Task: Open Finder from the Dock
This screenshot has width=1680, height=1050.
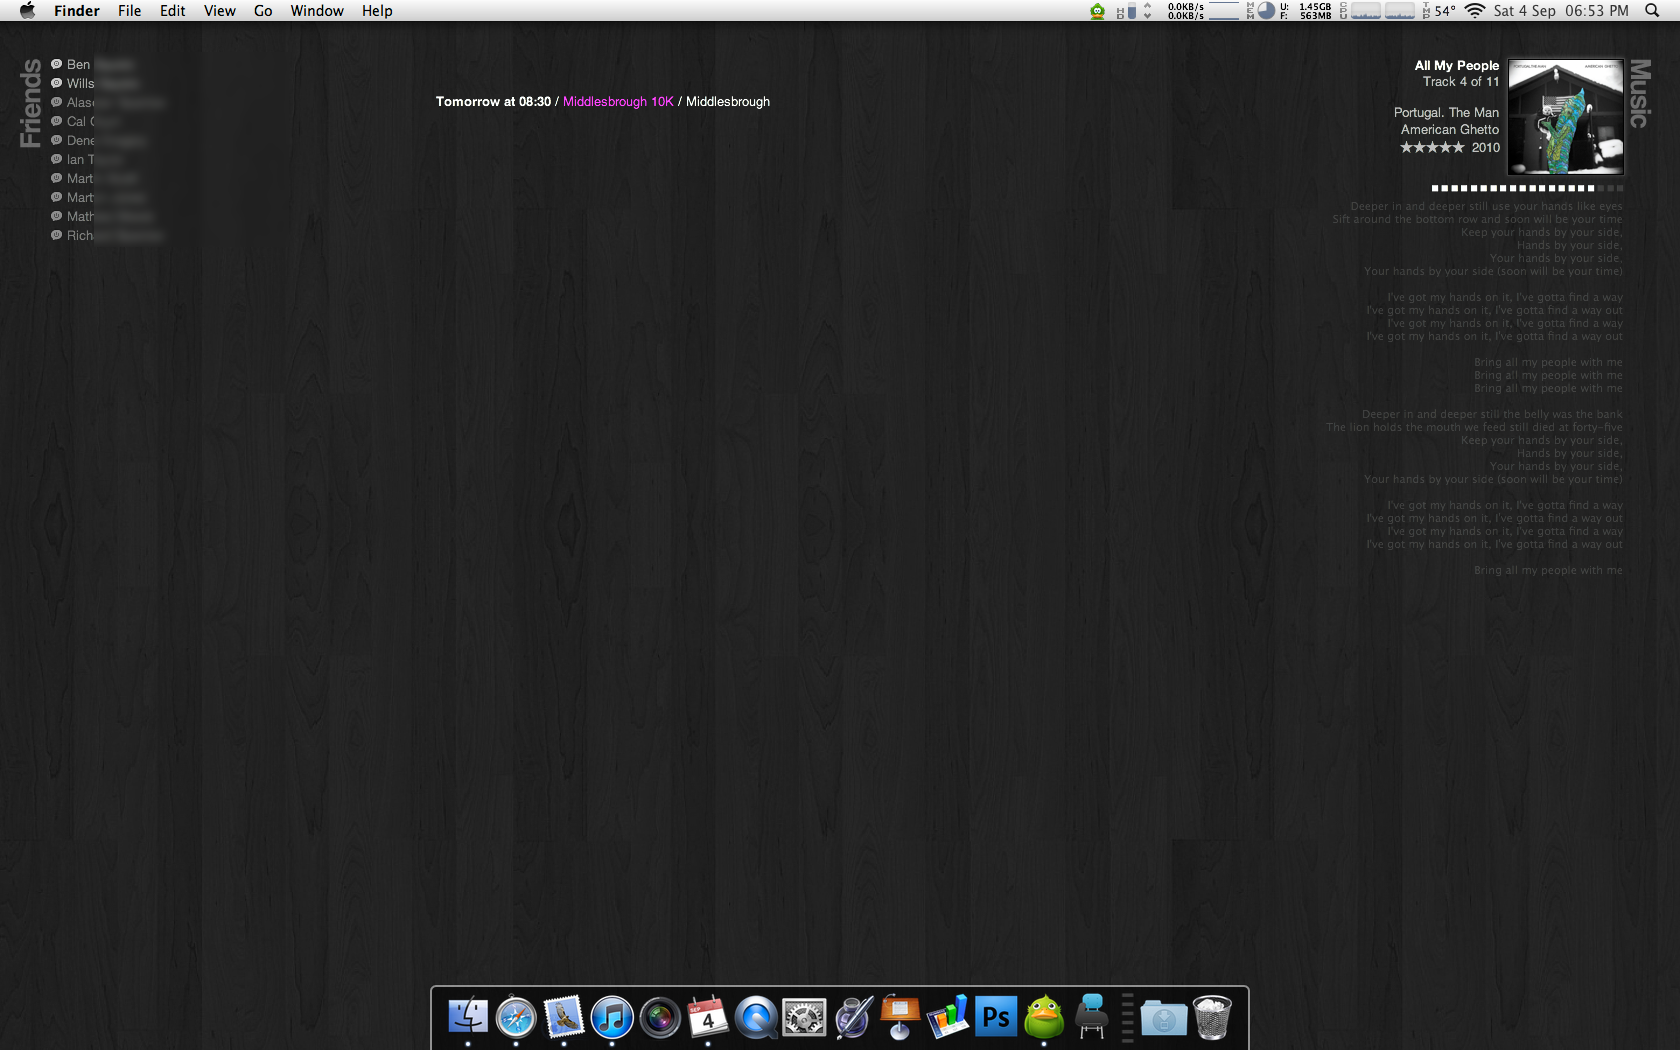Action: (468, 1018)
